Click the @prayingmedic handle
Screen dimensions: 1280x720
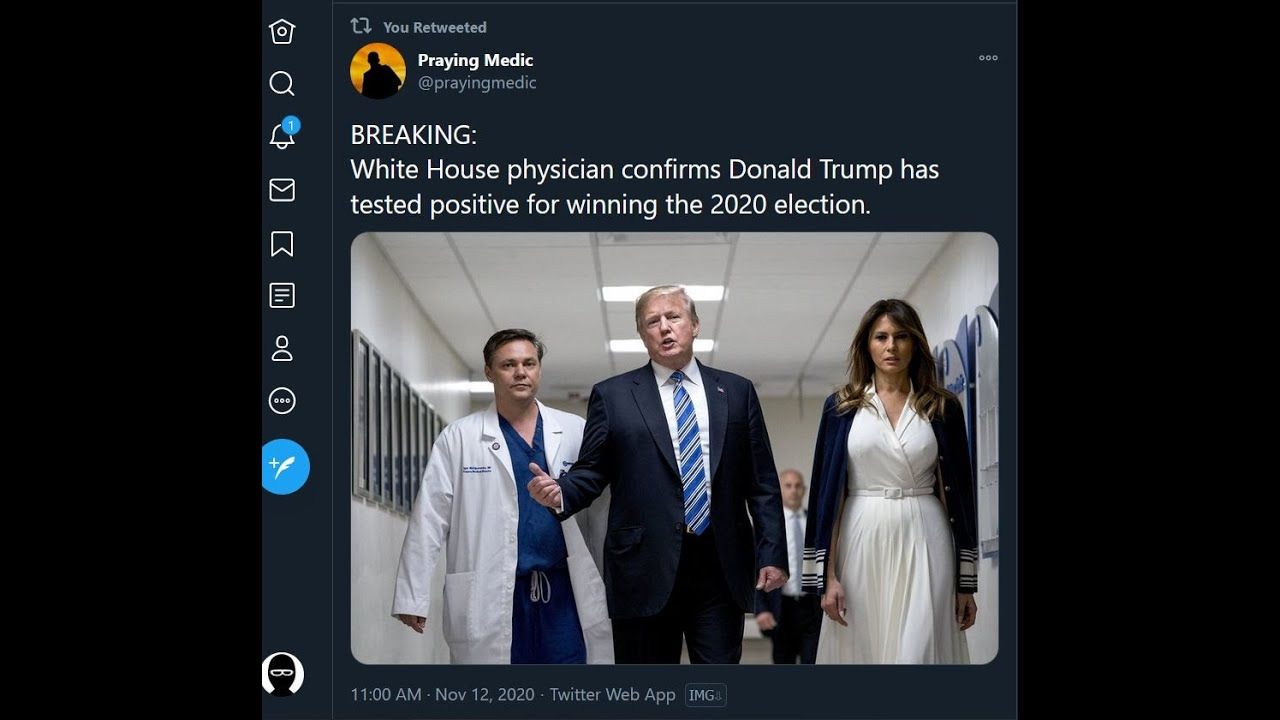pos(477,83)
